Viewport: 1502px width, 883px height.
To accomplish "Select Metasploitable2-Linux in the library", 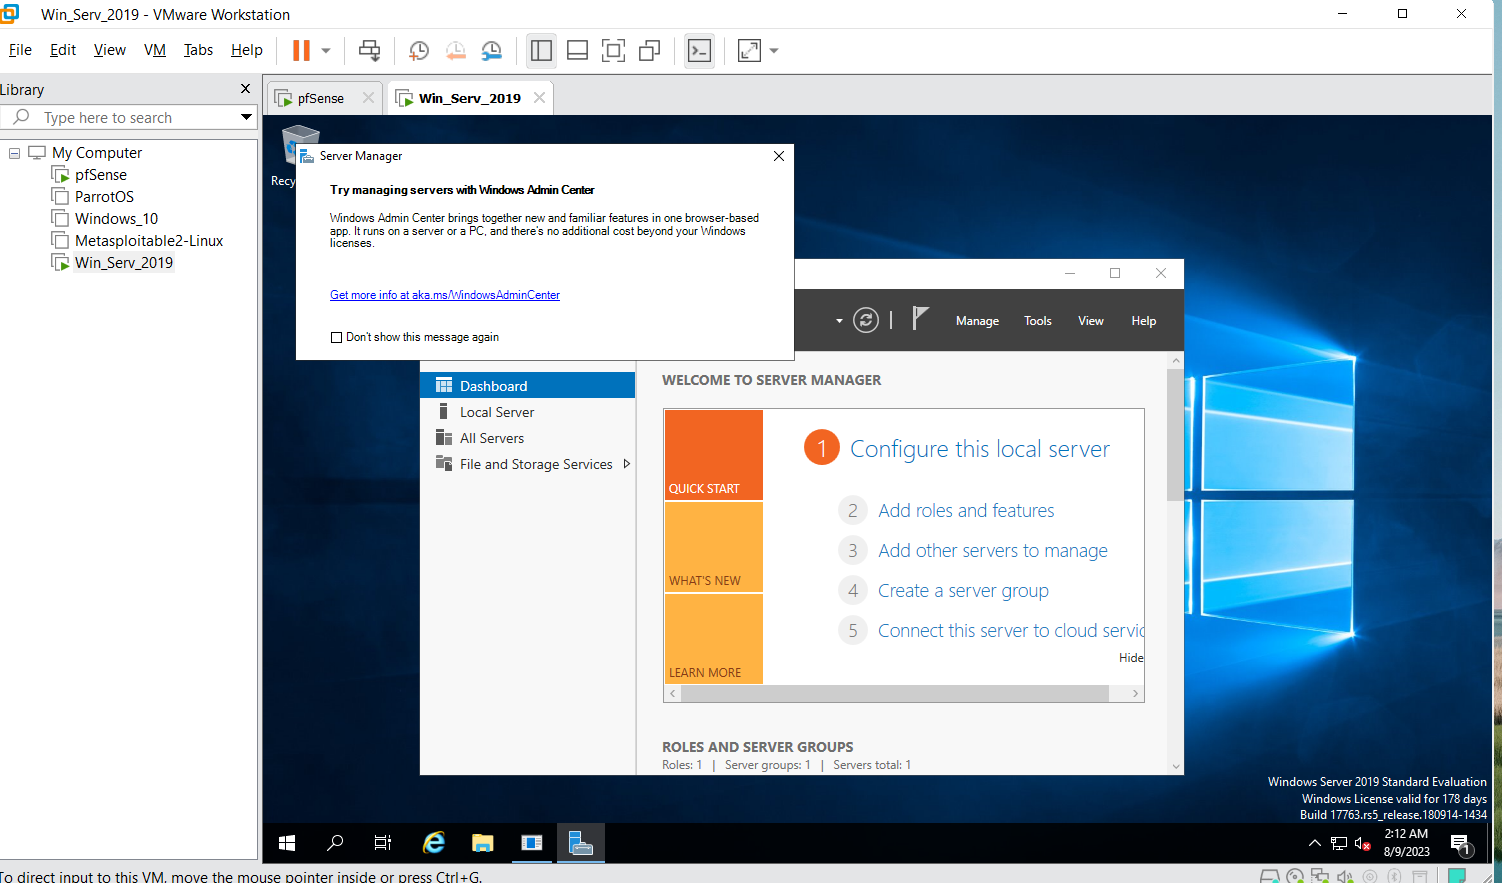I will click(149, 241).
